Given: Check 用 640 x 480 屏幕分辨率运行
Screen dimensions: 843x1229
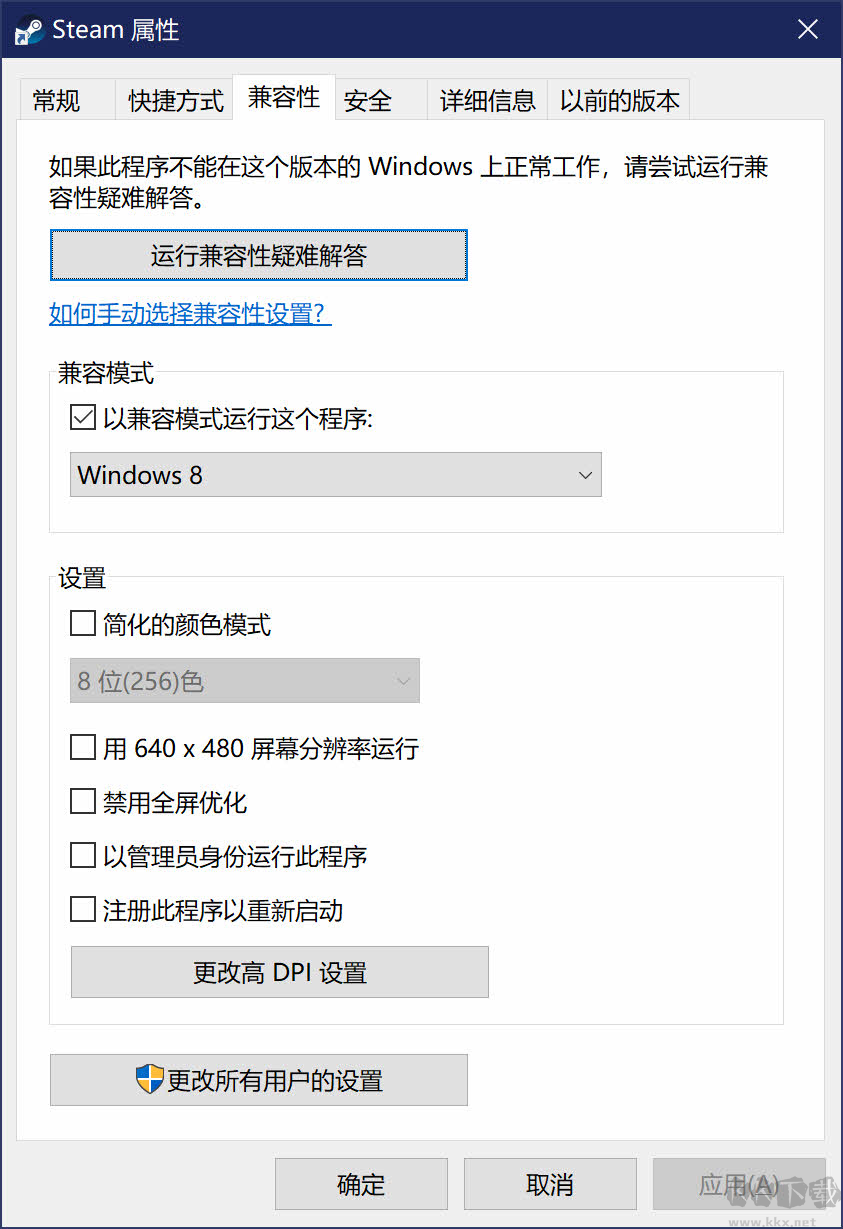Looking at the screenshot, I should [82, 747].
